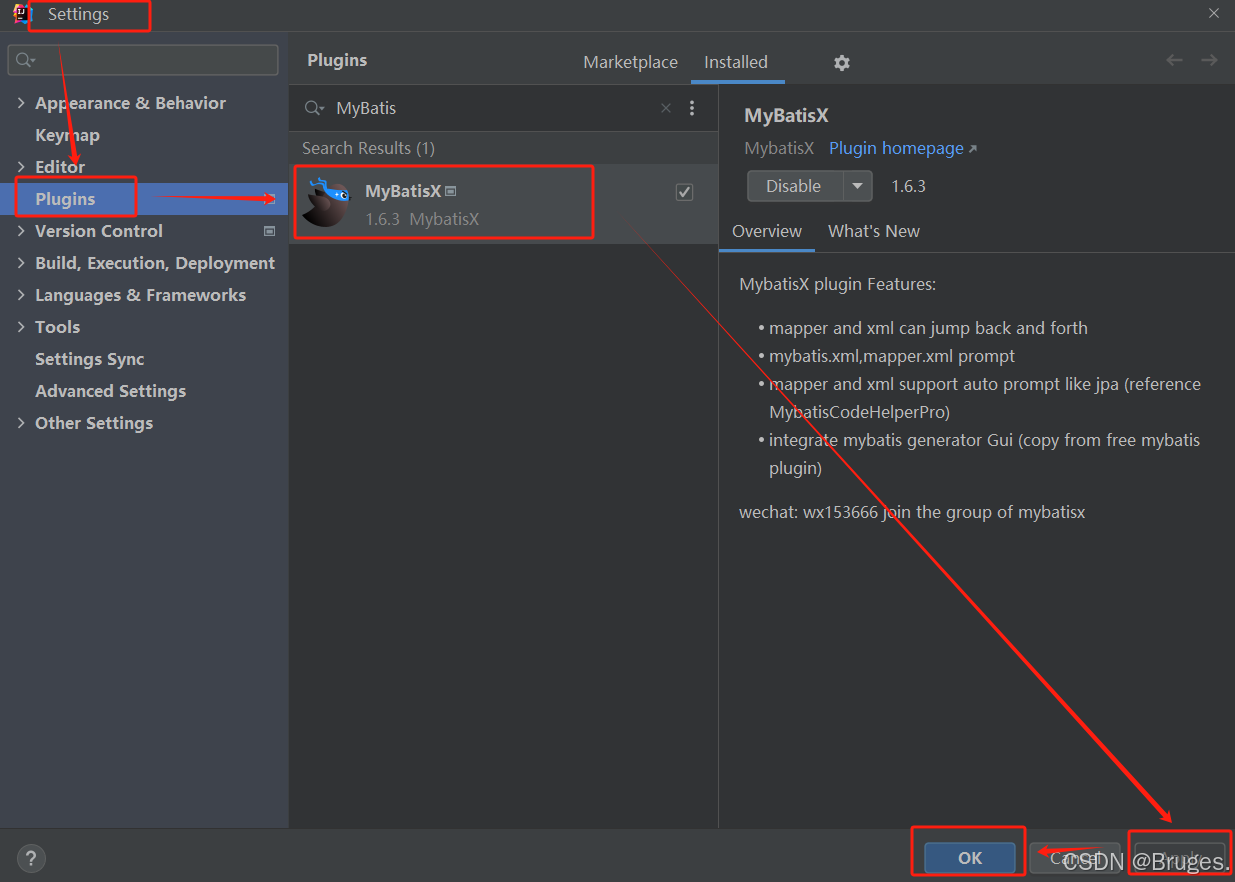The width and height of the screenshot is (1235, 882).
Task: Click the MybatisX vendor name in details
Action: tap(779, 148)
